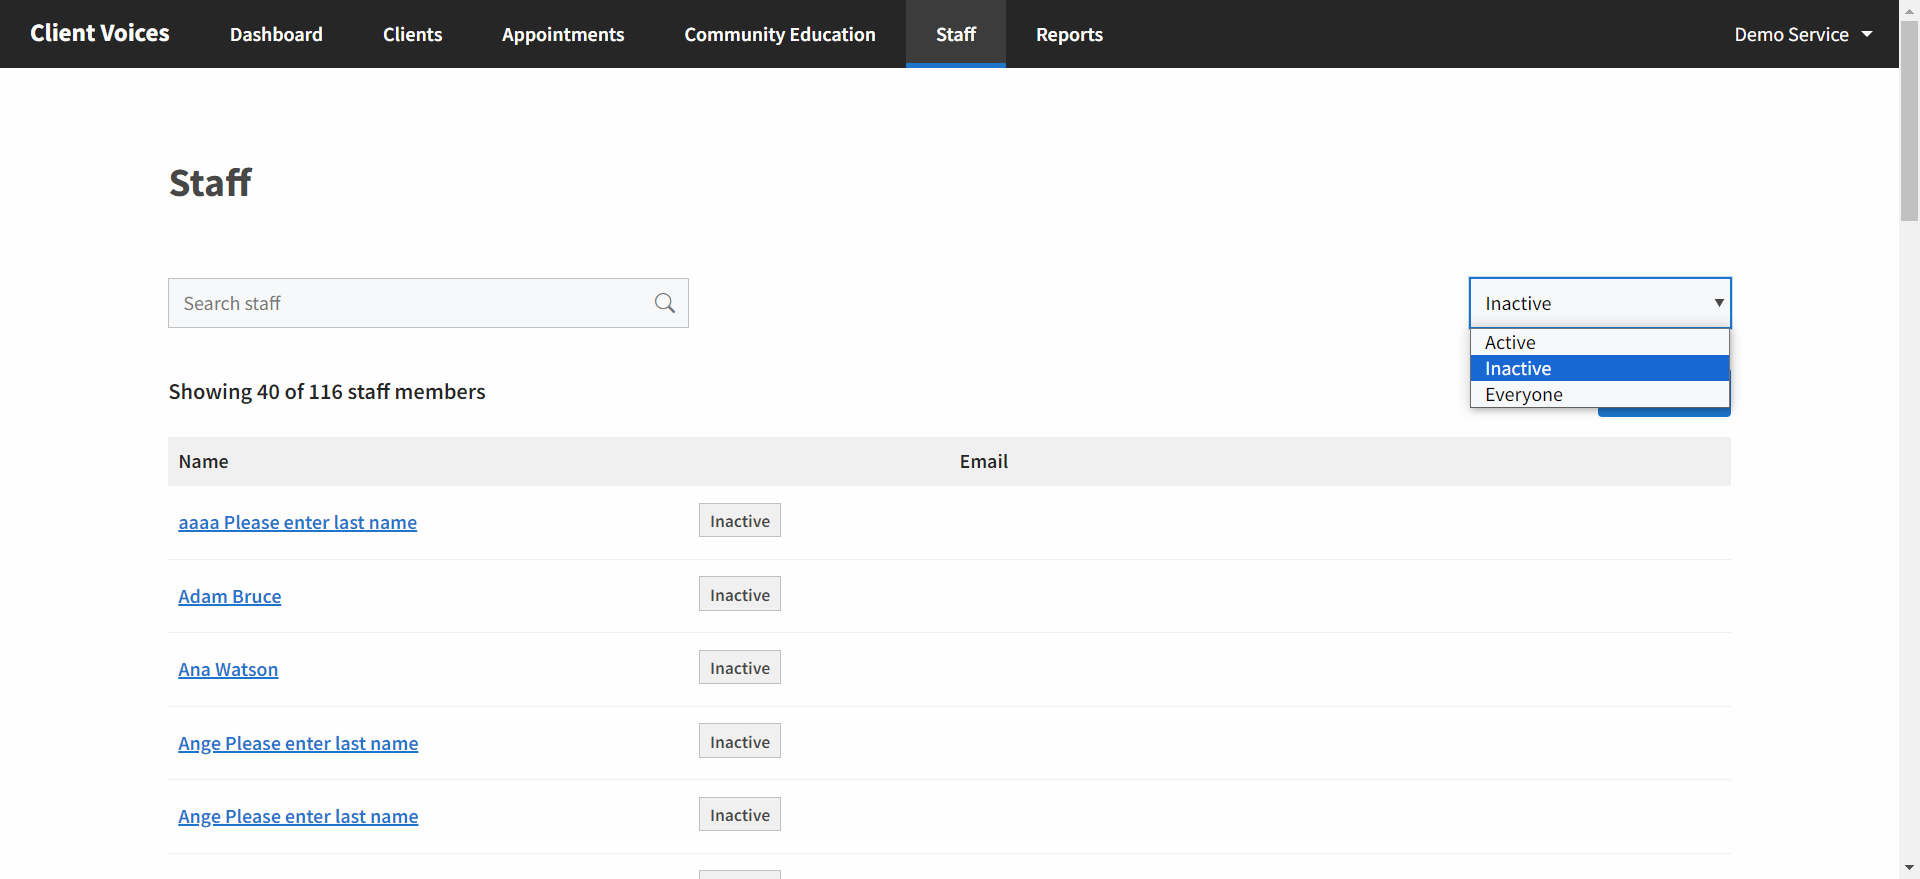Click the Name column header
Image resolution: width=1920 pixels, height=879 pixels.
click(x=203, y=461)
